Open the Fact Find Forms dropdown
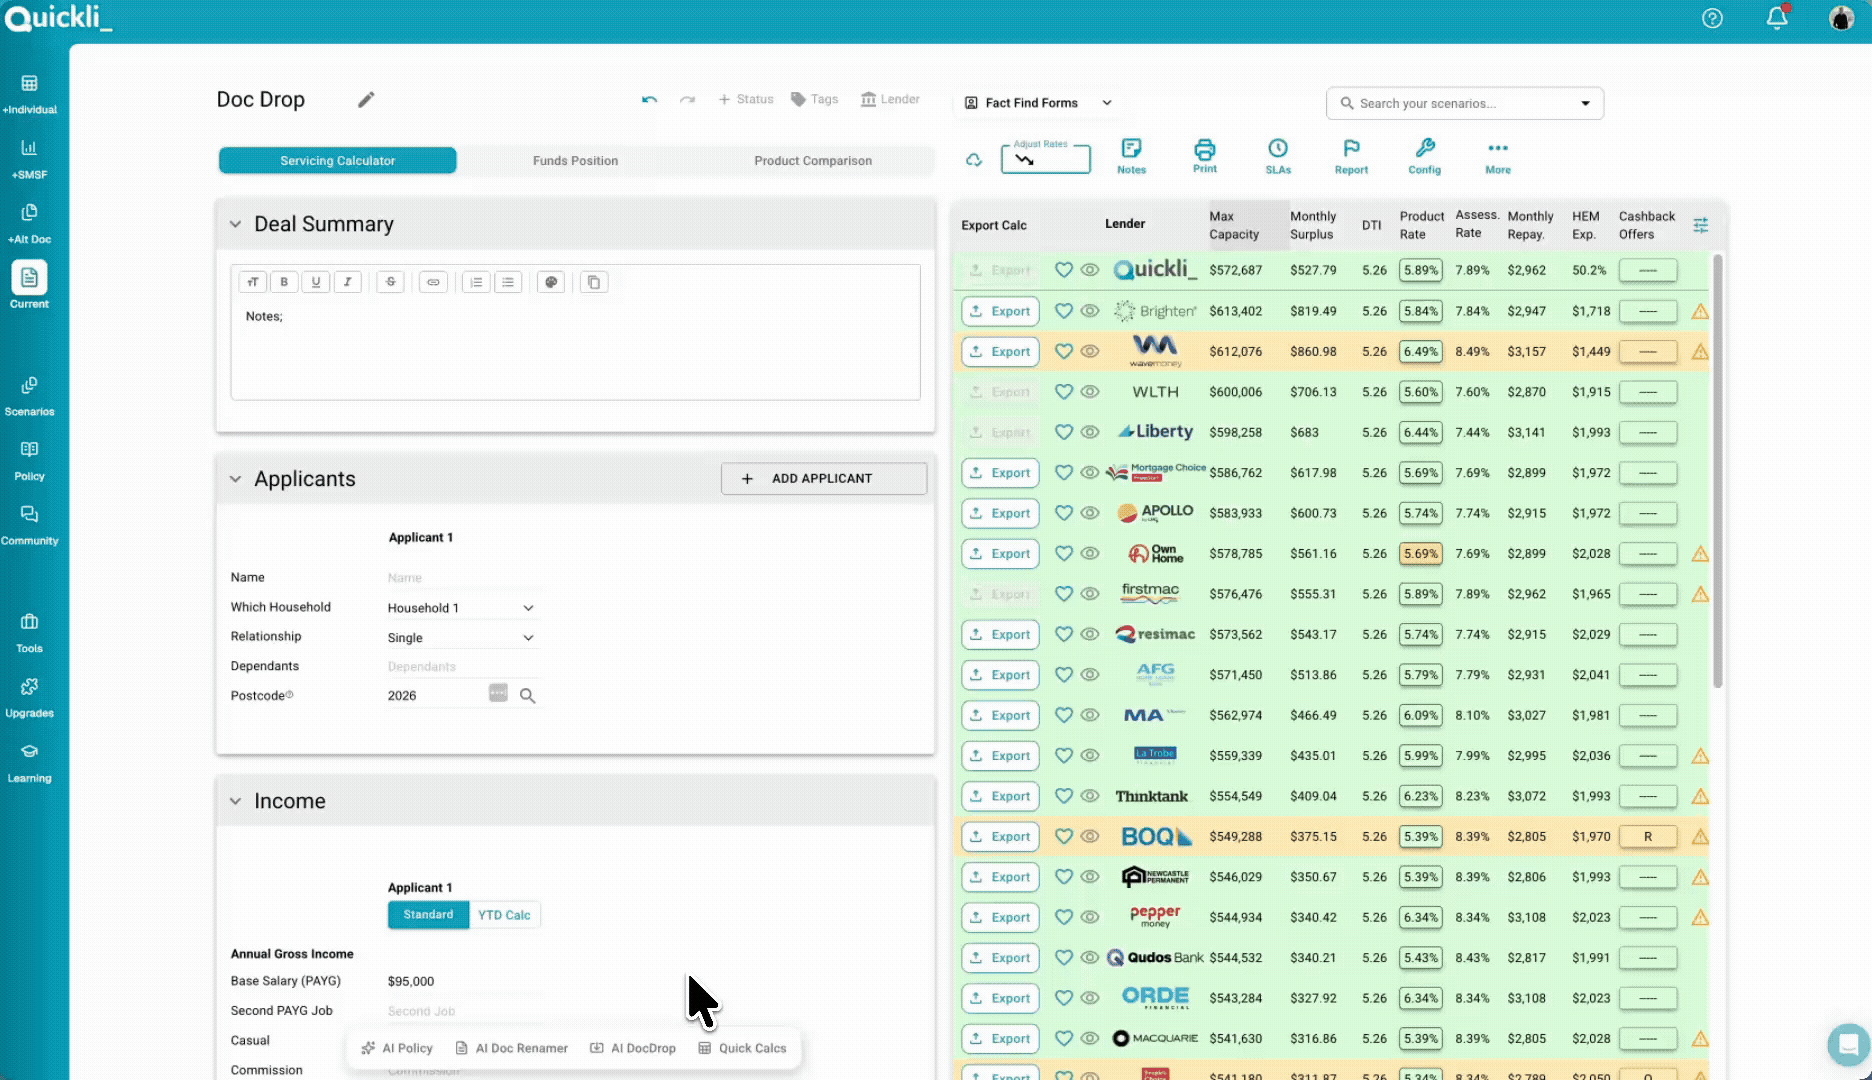The width and height of the screenshot is (1872, 1080). click(1036, 102)
